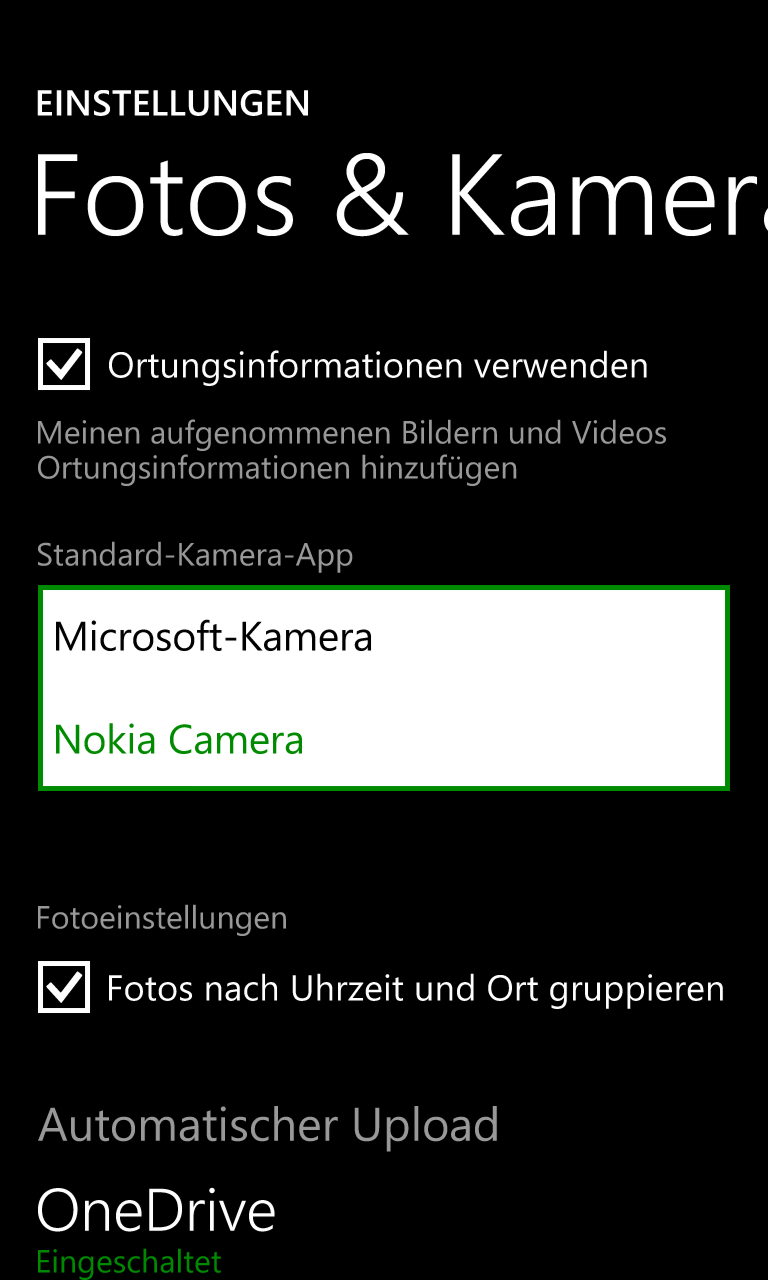Click empty white area right of Microsoft-Kamera
This screenshot has height=1280, width=768.
(548, 637)
